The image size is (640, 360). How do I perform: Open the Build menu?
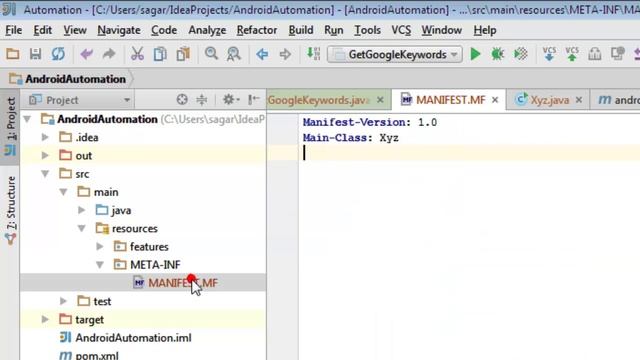pos(301,30)
